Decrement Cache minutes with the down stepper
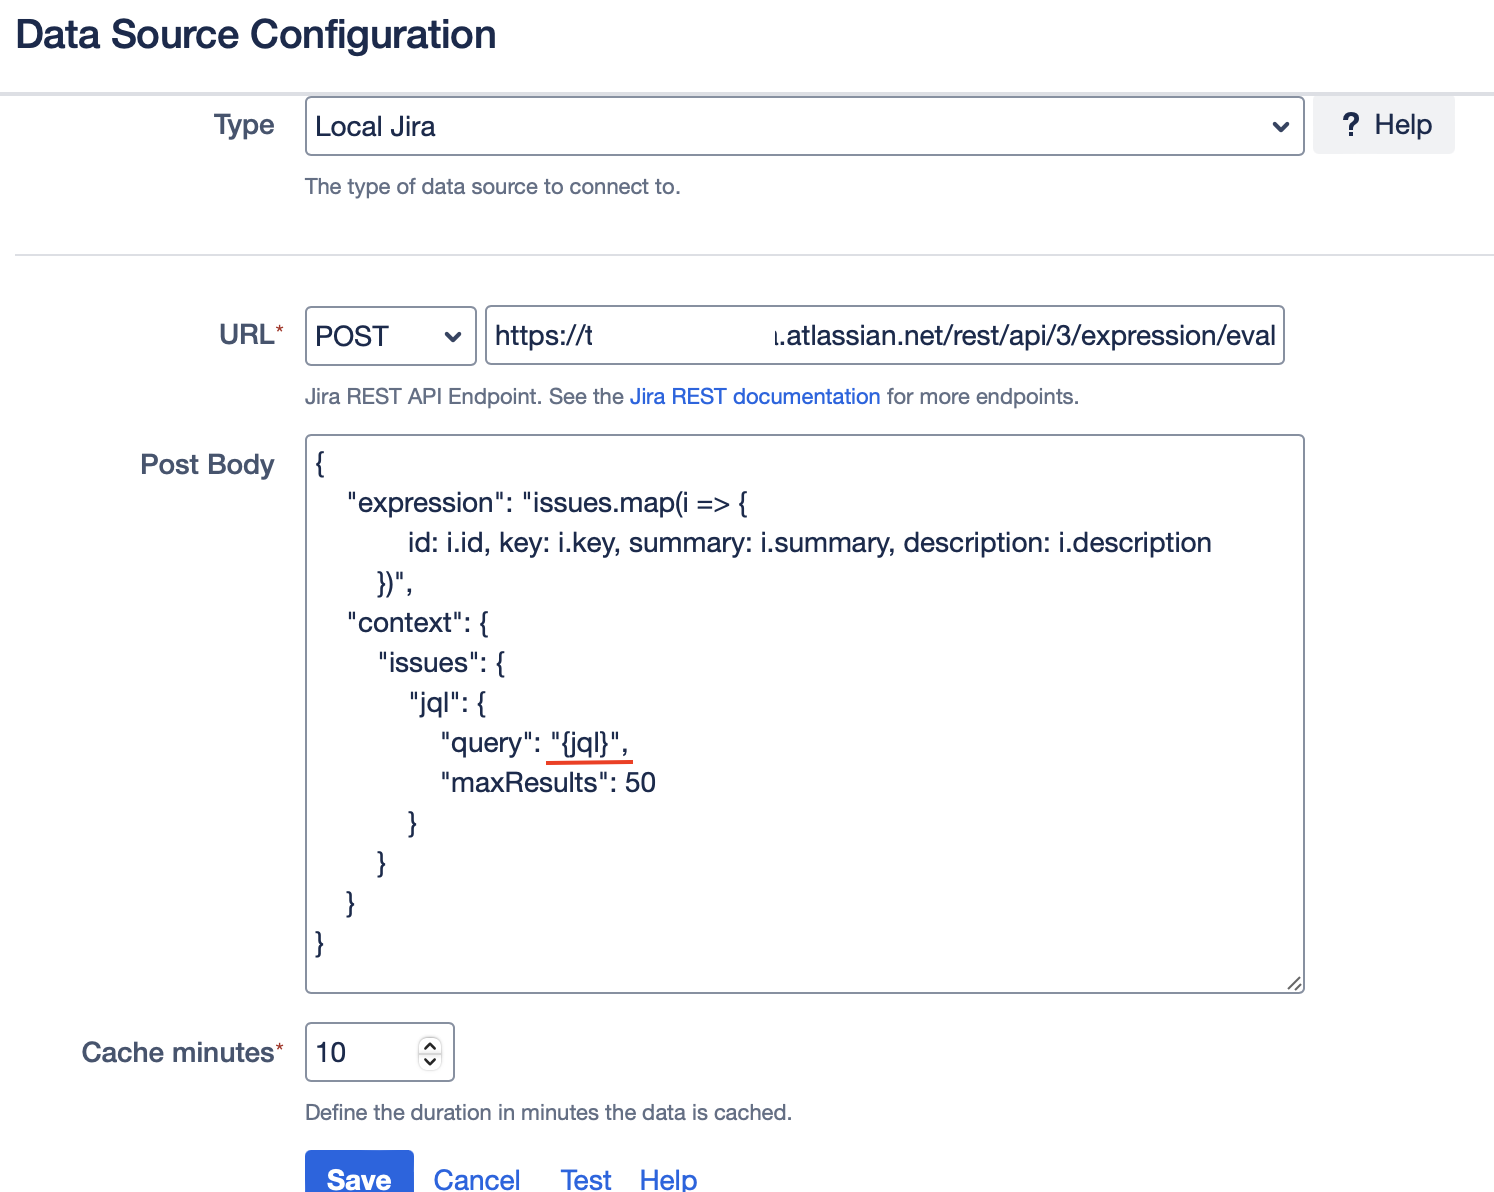This screenshot has height=1192, width=1494. coord(430,1062)
